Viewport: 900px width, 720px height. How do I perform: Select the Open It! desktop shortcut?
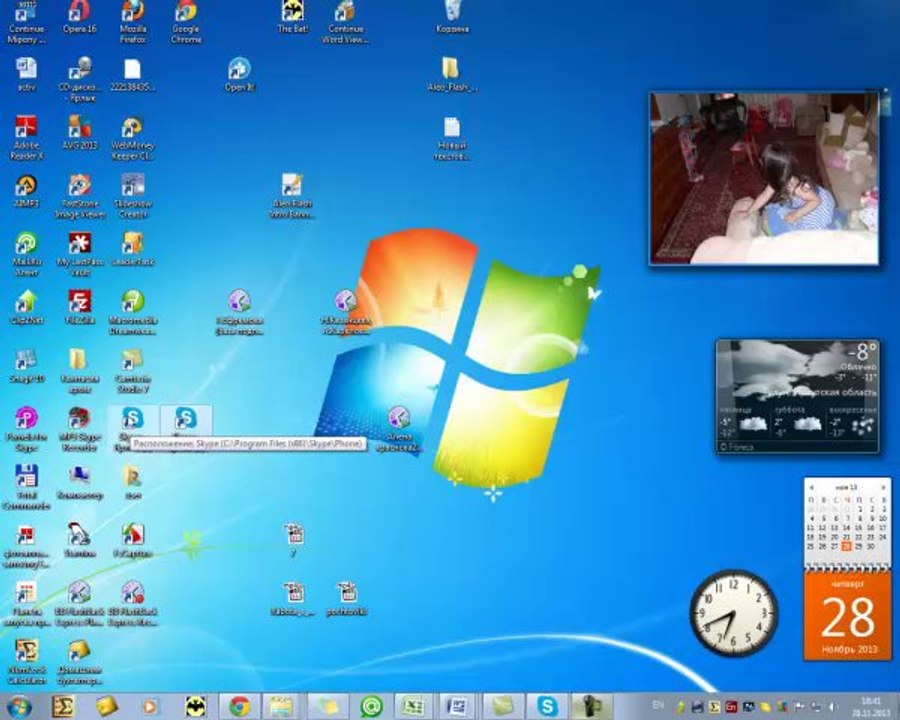[x=239, y=75]
